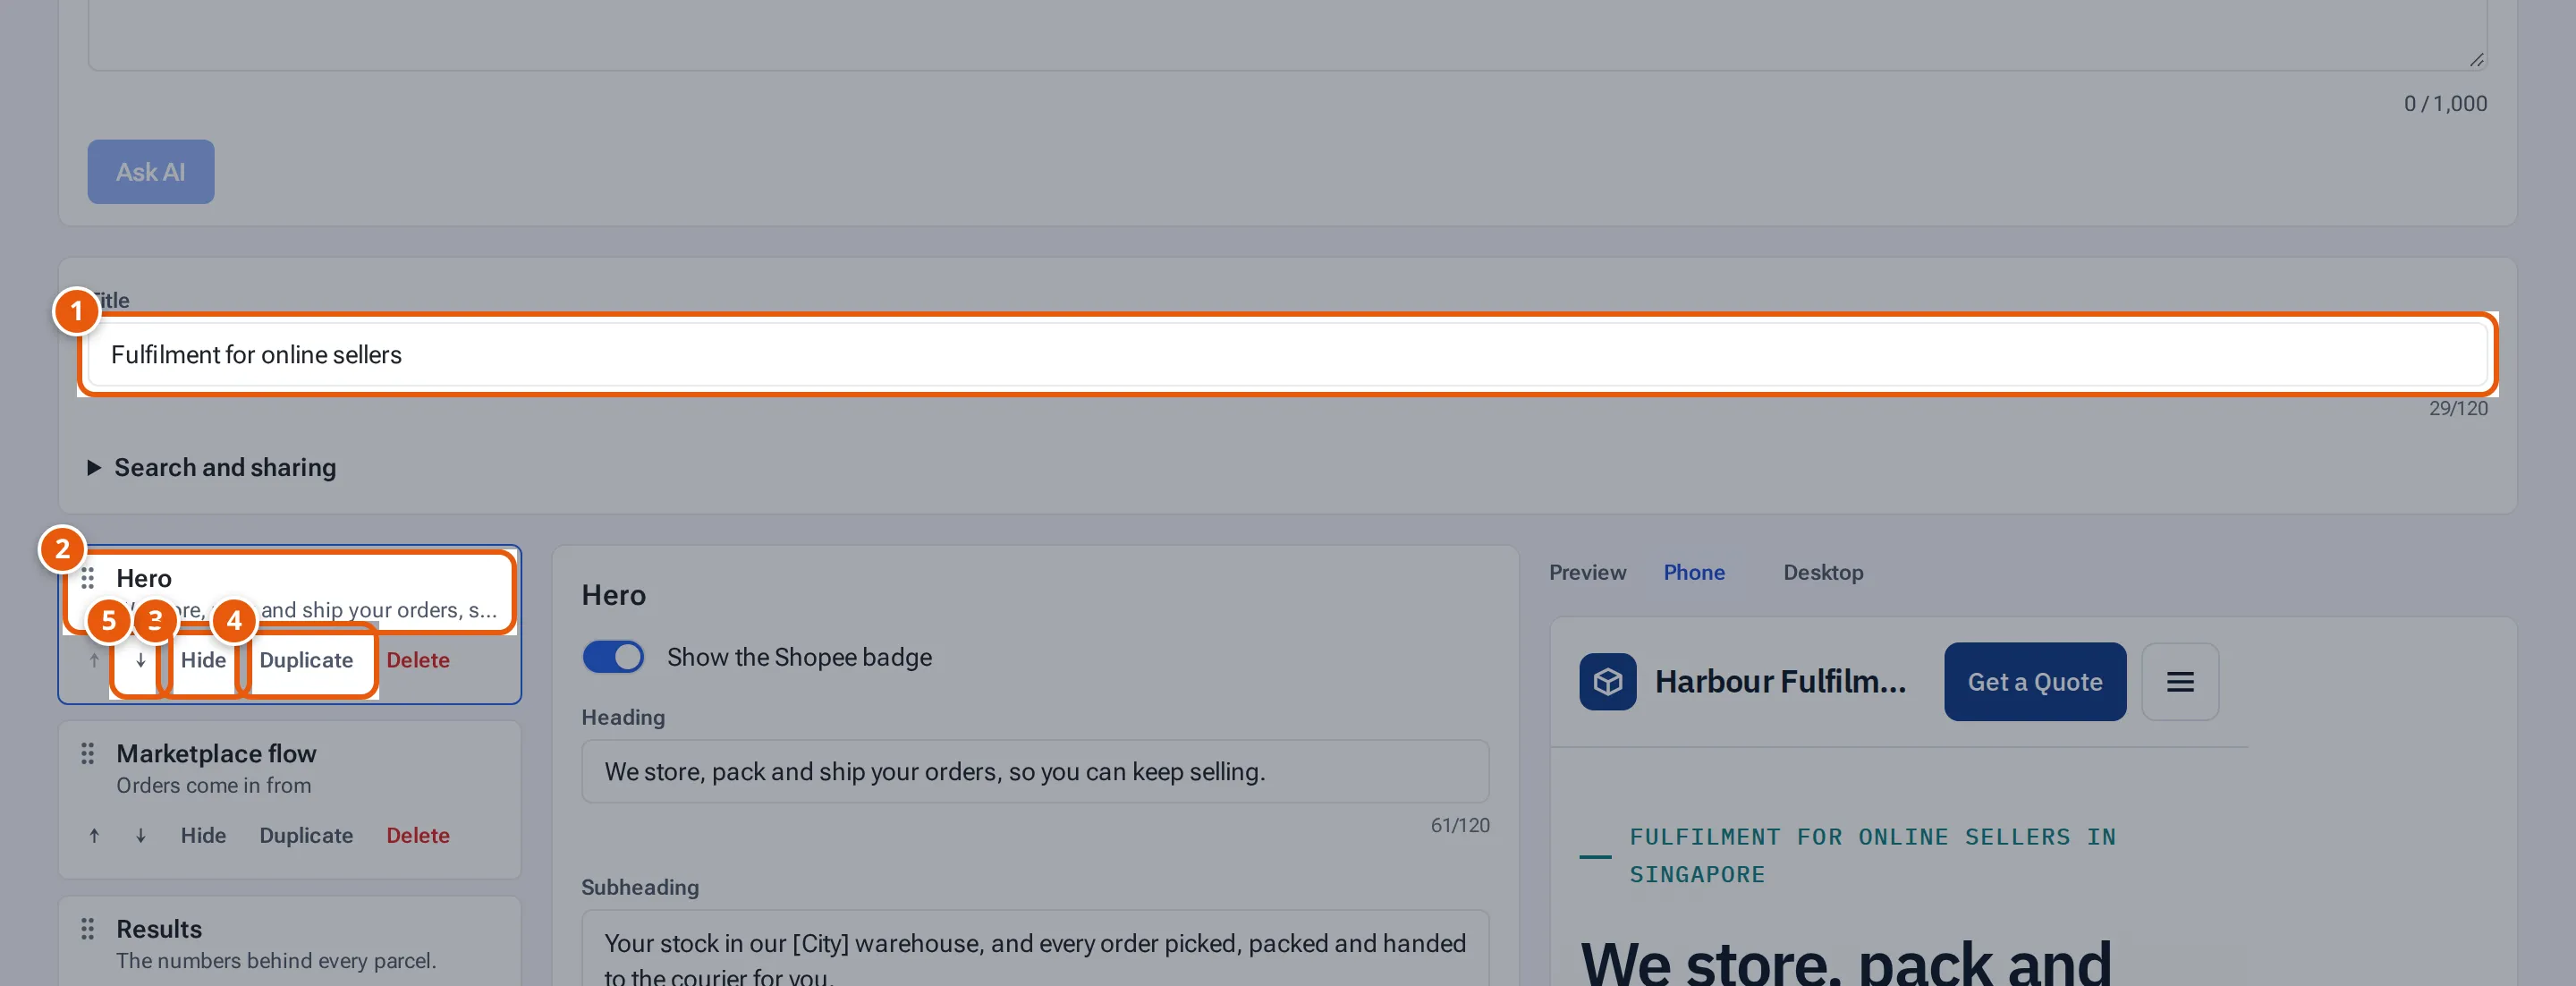Edit the Title field 'Fulfilment for online sellers'
The height and width of the screenshot is (986, 2576).
click(x=1288, y=355)
